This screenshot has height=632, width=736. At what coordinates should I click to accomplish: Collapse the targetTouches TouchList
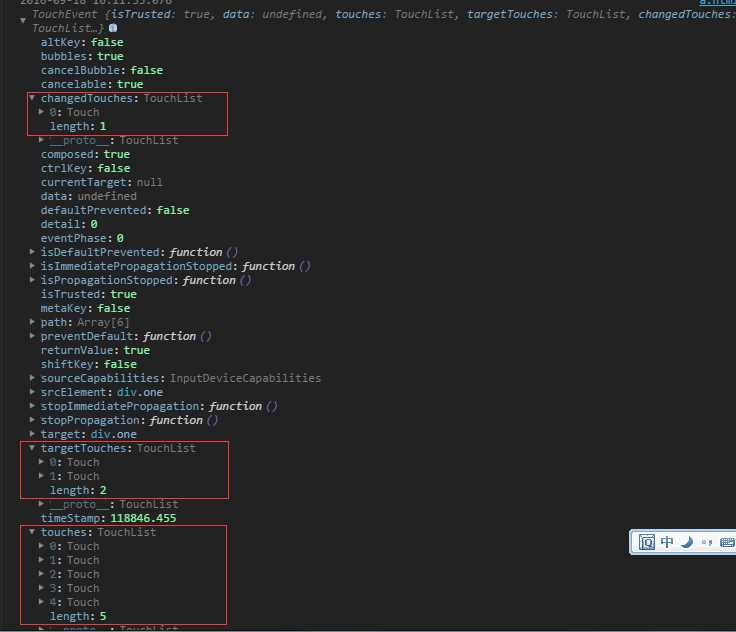(32, 448)
